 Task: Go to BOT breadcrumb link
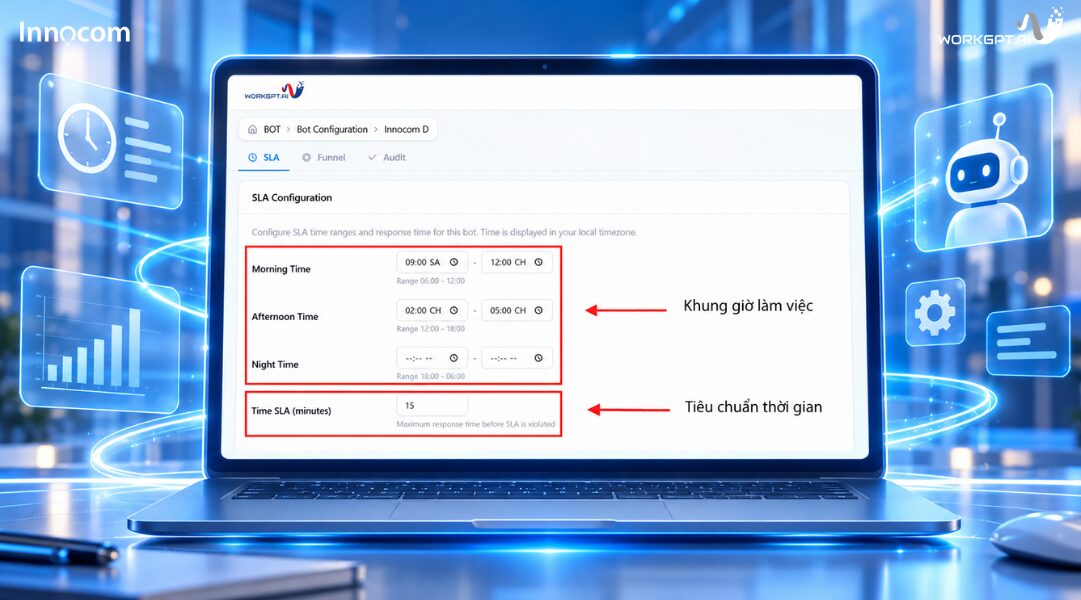(x=272, y=130)
